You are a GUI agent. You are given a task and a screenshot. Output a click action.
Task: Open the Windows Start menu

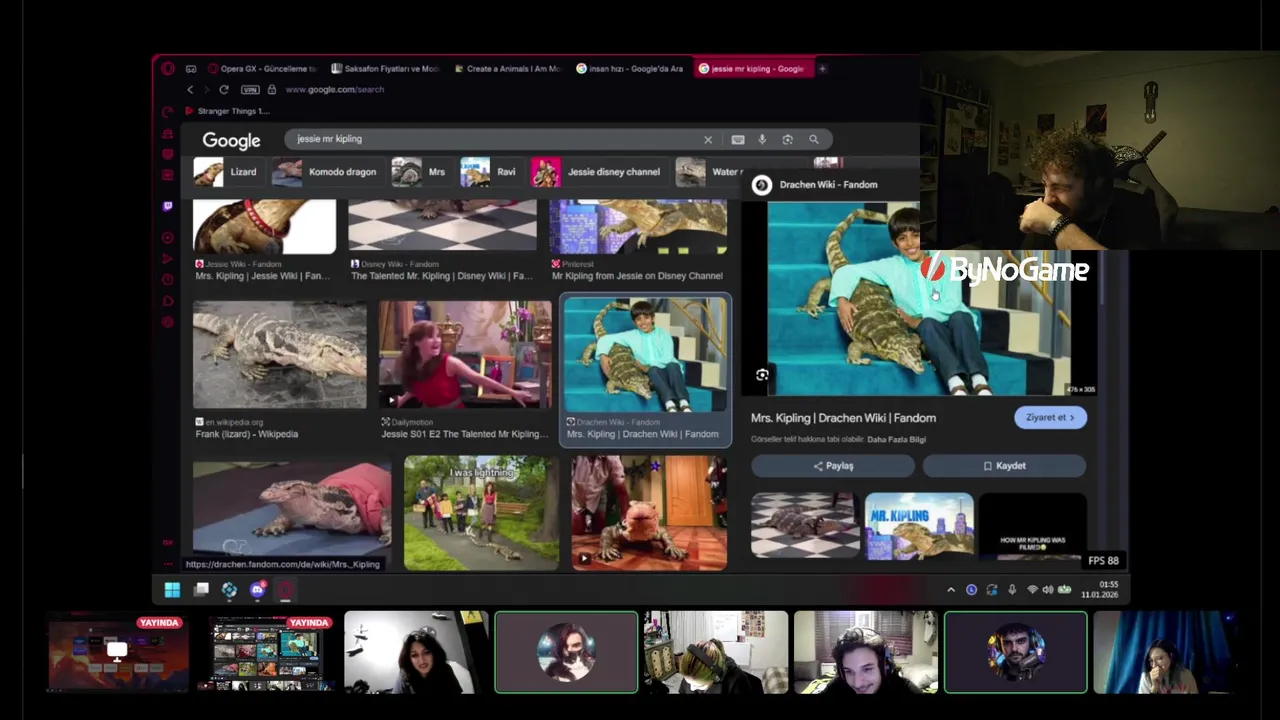172,590
